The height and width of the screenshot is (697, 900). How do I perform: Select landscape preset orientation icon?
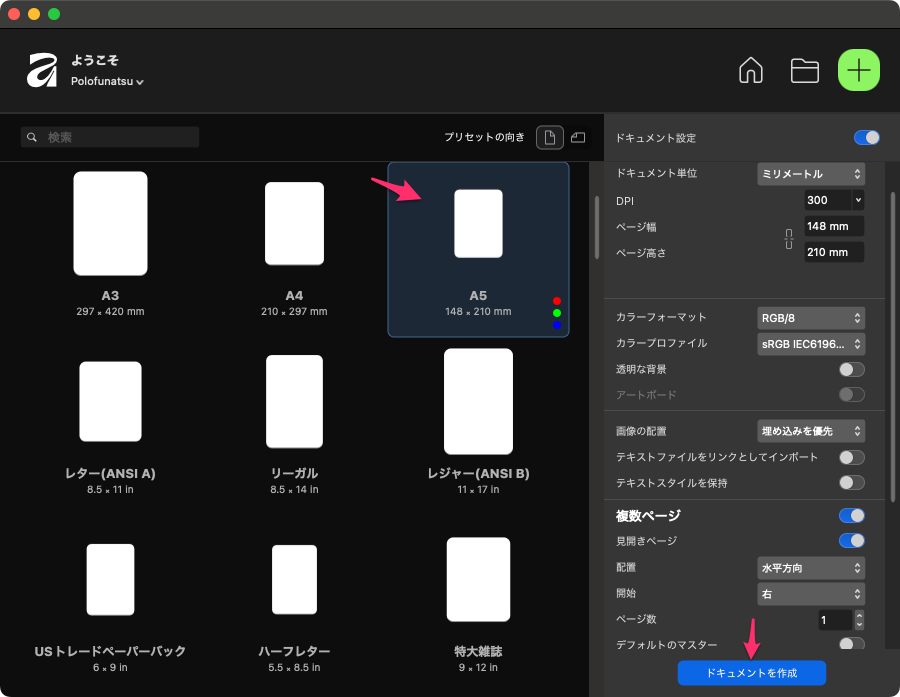pyautogui.click(x=578, y=137)
